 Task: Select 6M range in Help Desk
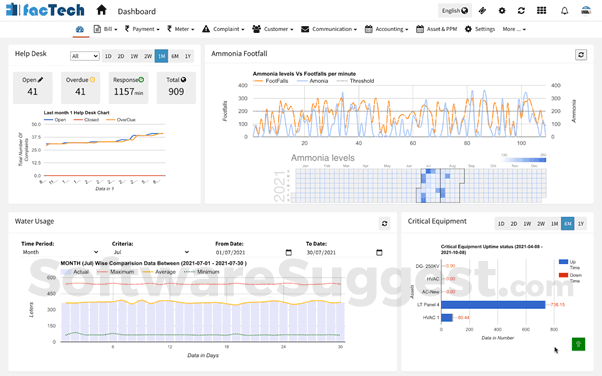click(x=175, y=56)
